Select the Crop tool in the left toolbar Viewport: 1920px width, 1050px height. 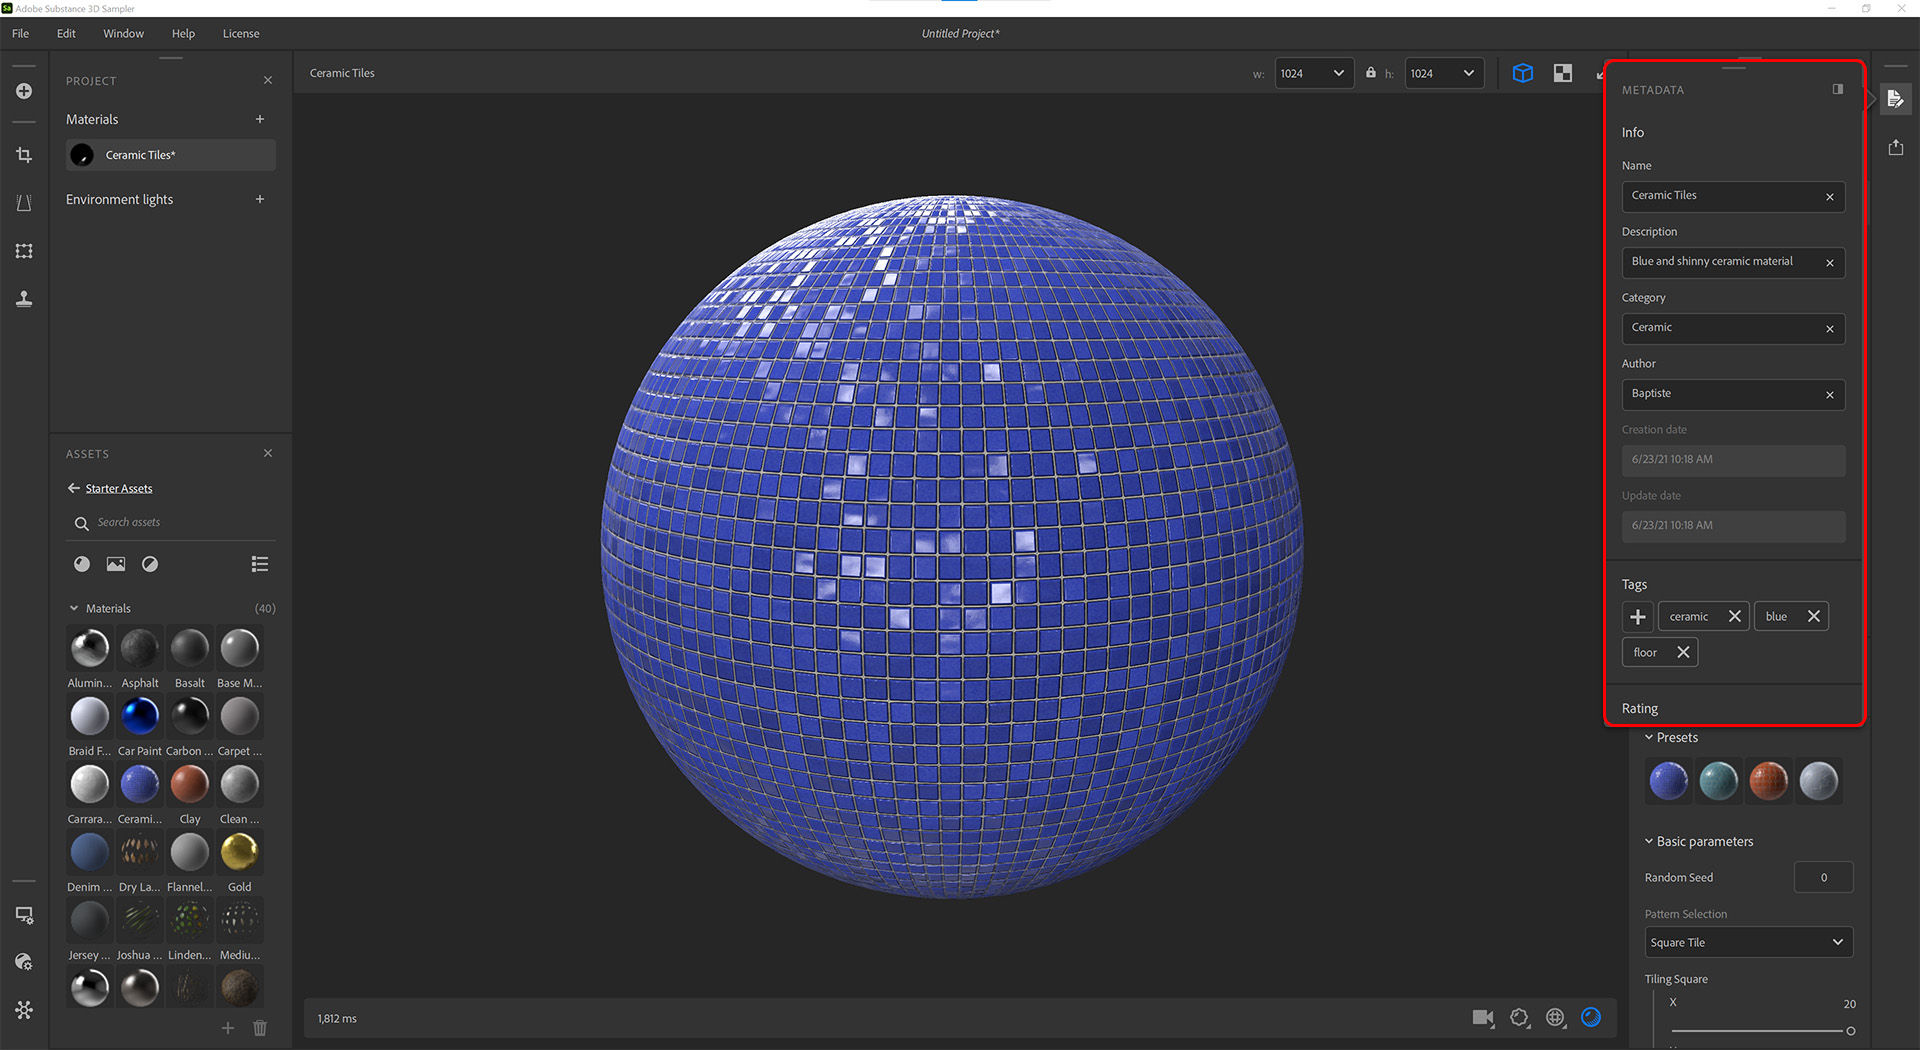pos(24,155)
